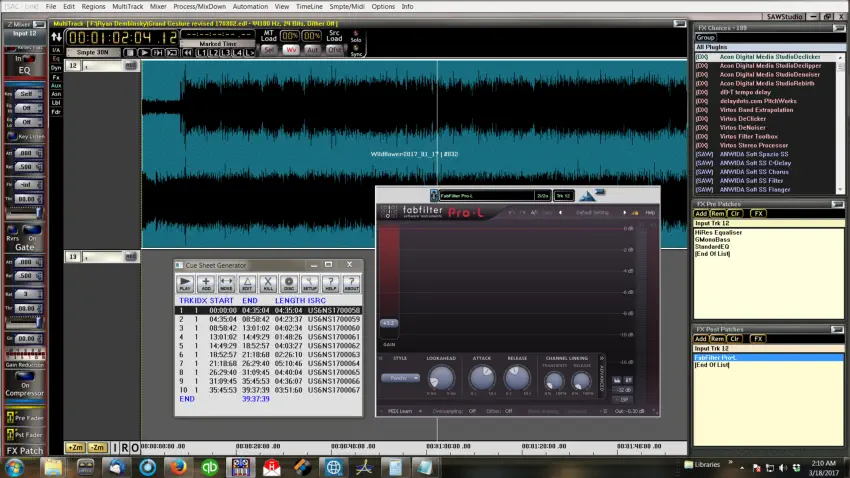The image size is (850, 478).
Task: Click the Play icon in Cue Sheet Generator
Action: (185, 284)
